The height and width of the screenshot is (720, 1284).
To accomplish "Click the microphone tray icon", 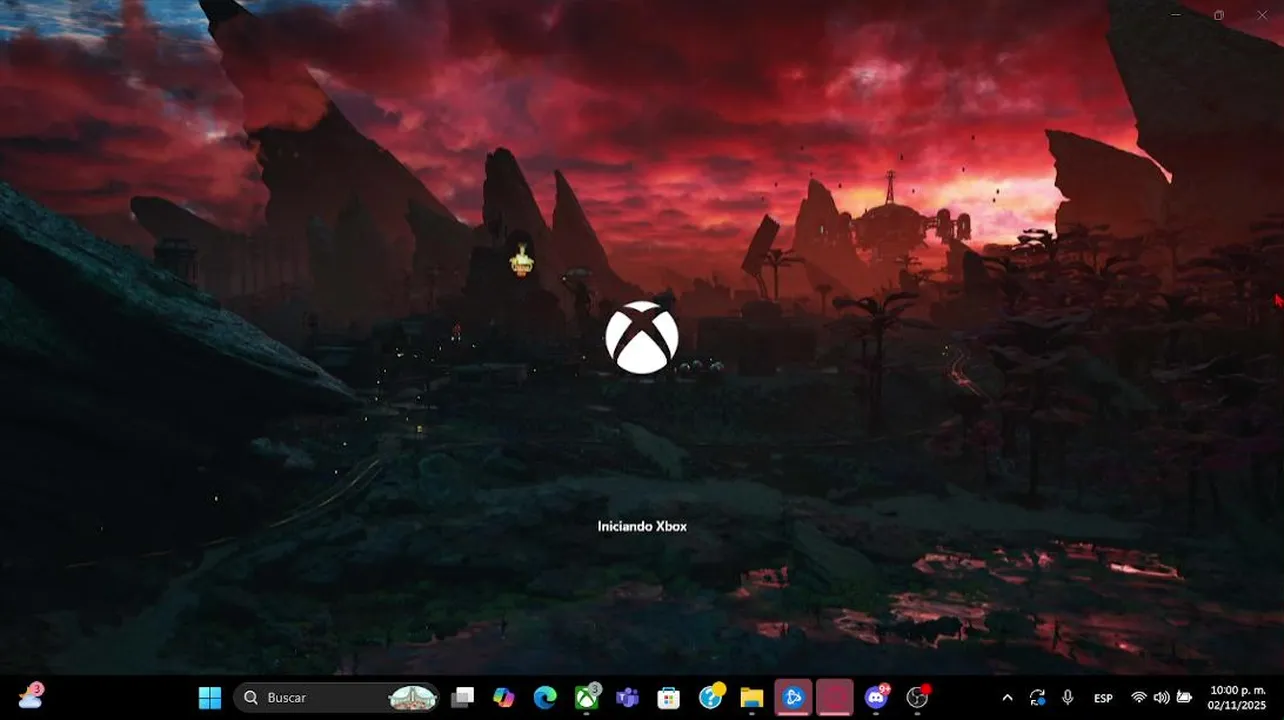I will coord(1068,697).
